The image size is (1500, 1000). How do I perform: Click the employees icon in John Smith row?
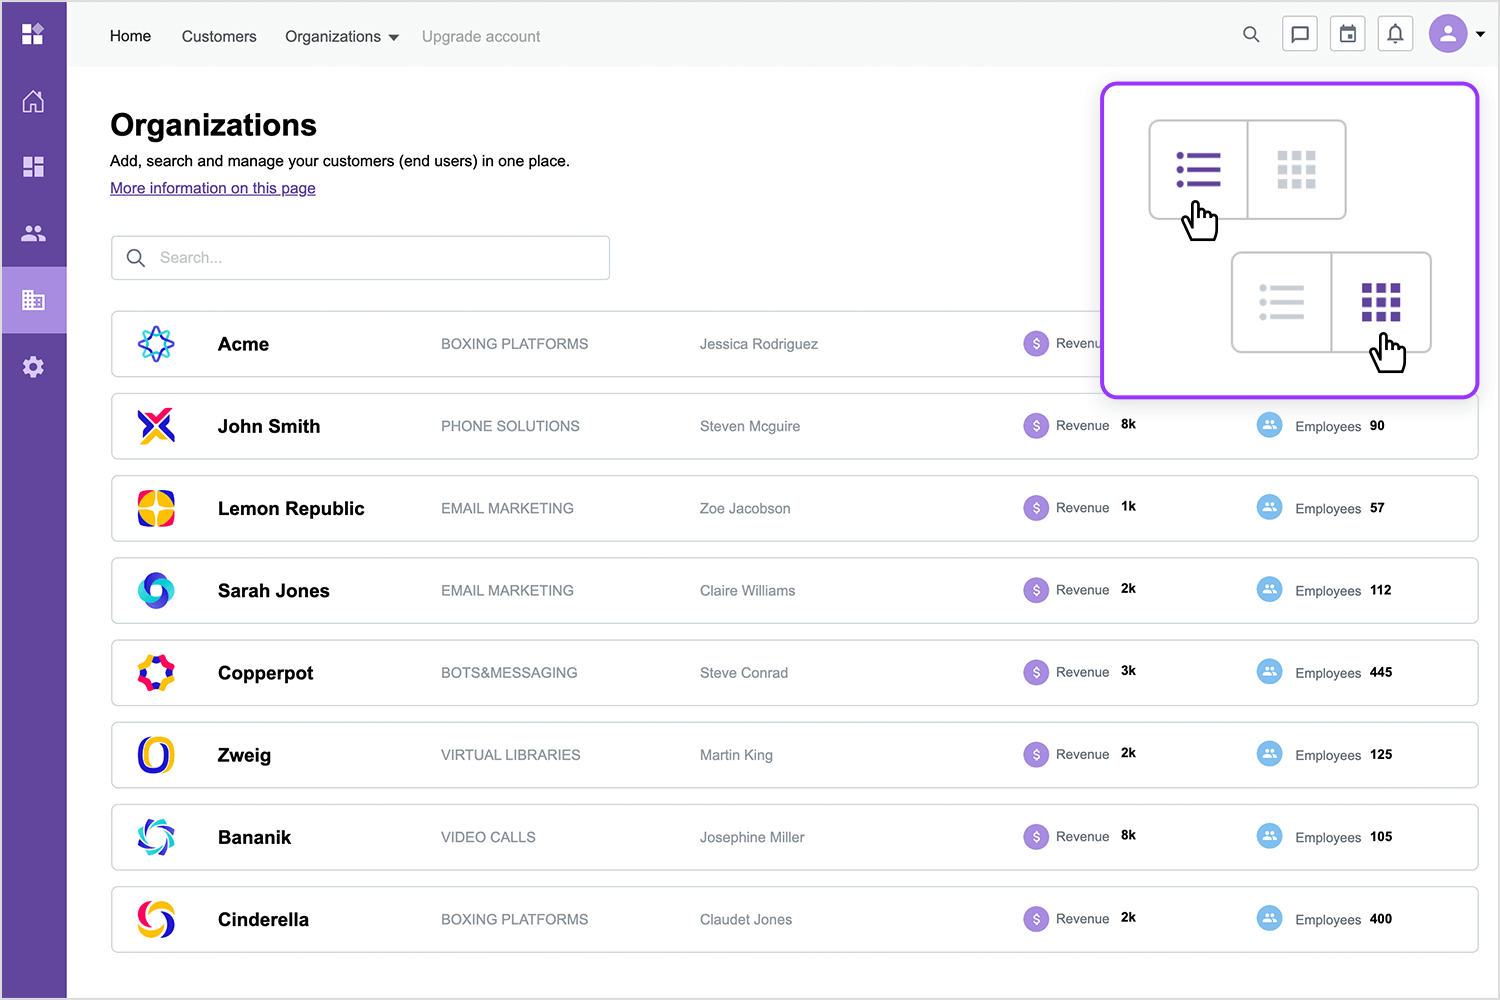point(1269,425)
